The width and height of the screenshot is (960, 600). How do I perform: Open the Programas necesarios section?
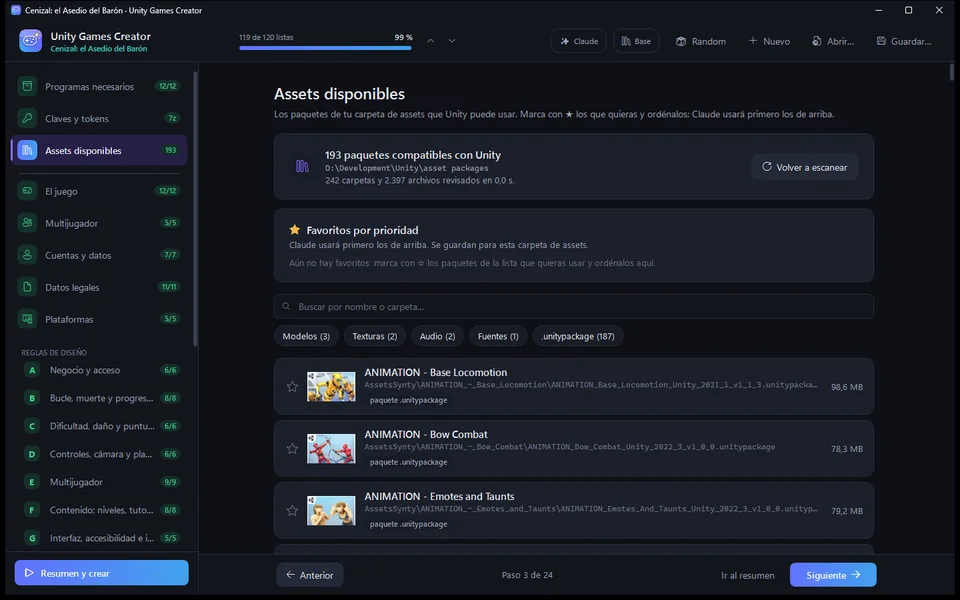pyautogui.click(x=99, y=86)
